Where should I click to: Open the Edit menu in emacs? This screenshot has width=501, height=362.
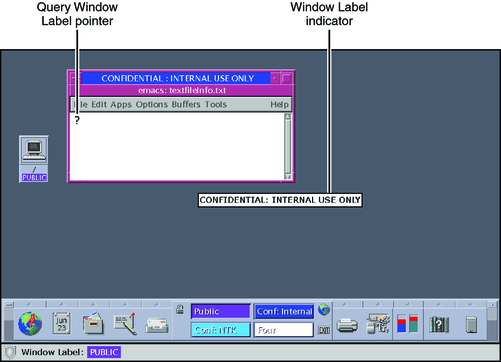(x=99, y=104)
